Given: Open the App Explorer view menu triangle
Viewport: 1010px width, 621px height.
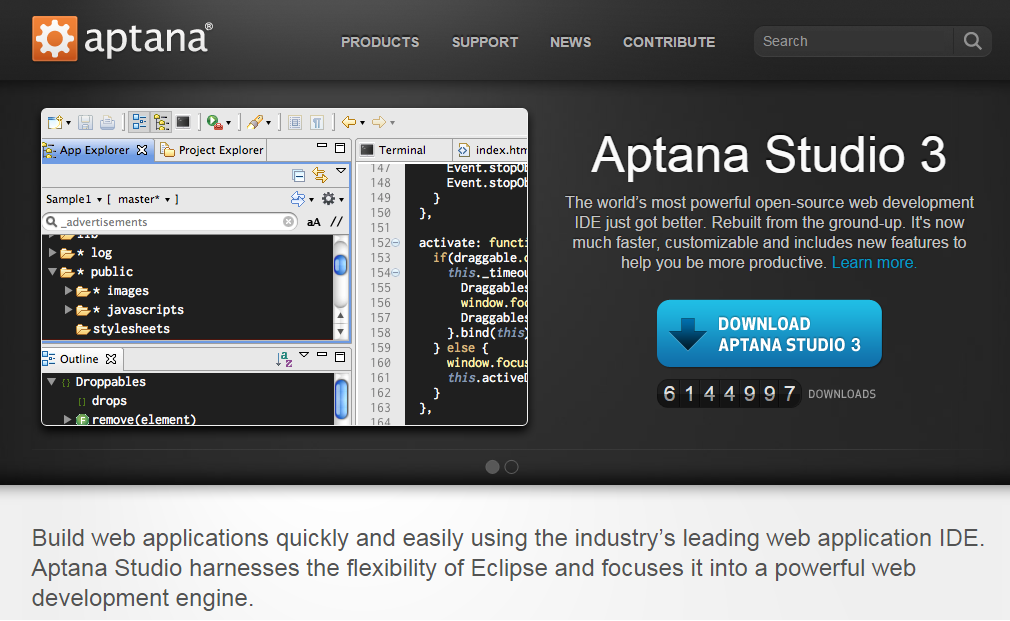Looking at the screenshot, I should (x=341, y=171).
